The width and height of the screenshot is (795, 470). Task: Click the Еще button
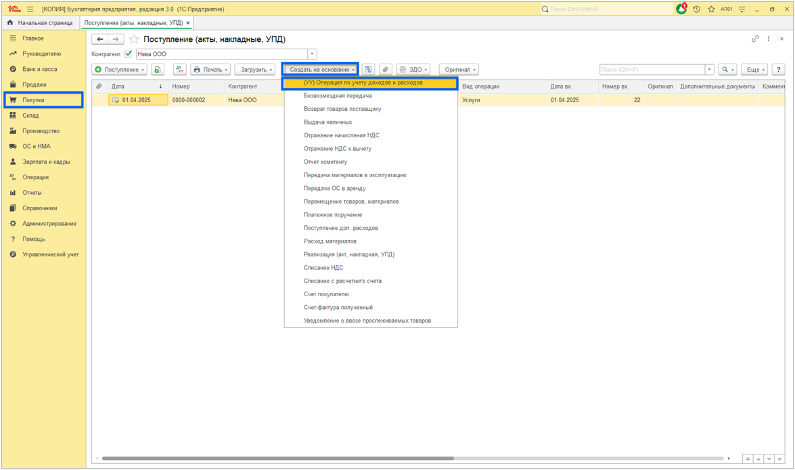[x=755, y=70]
